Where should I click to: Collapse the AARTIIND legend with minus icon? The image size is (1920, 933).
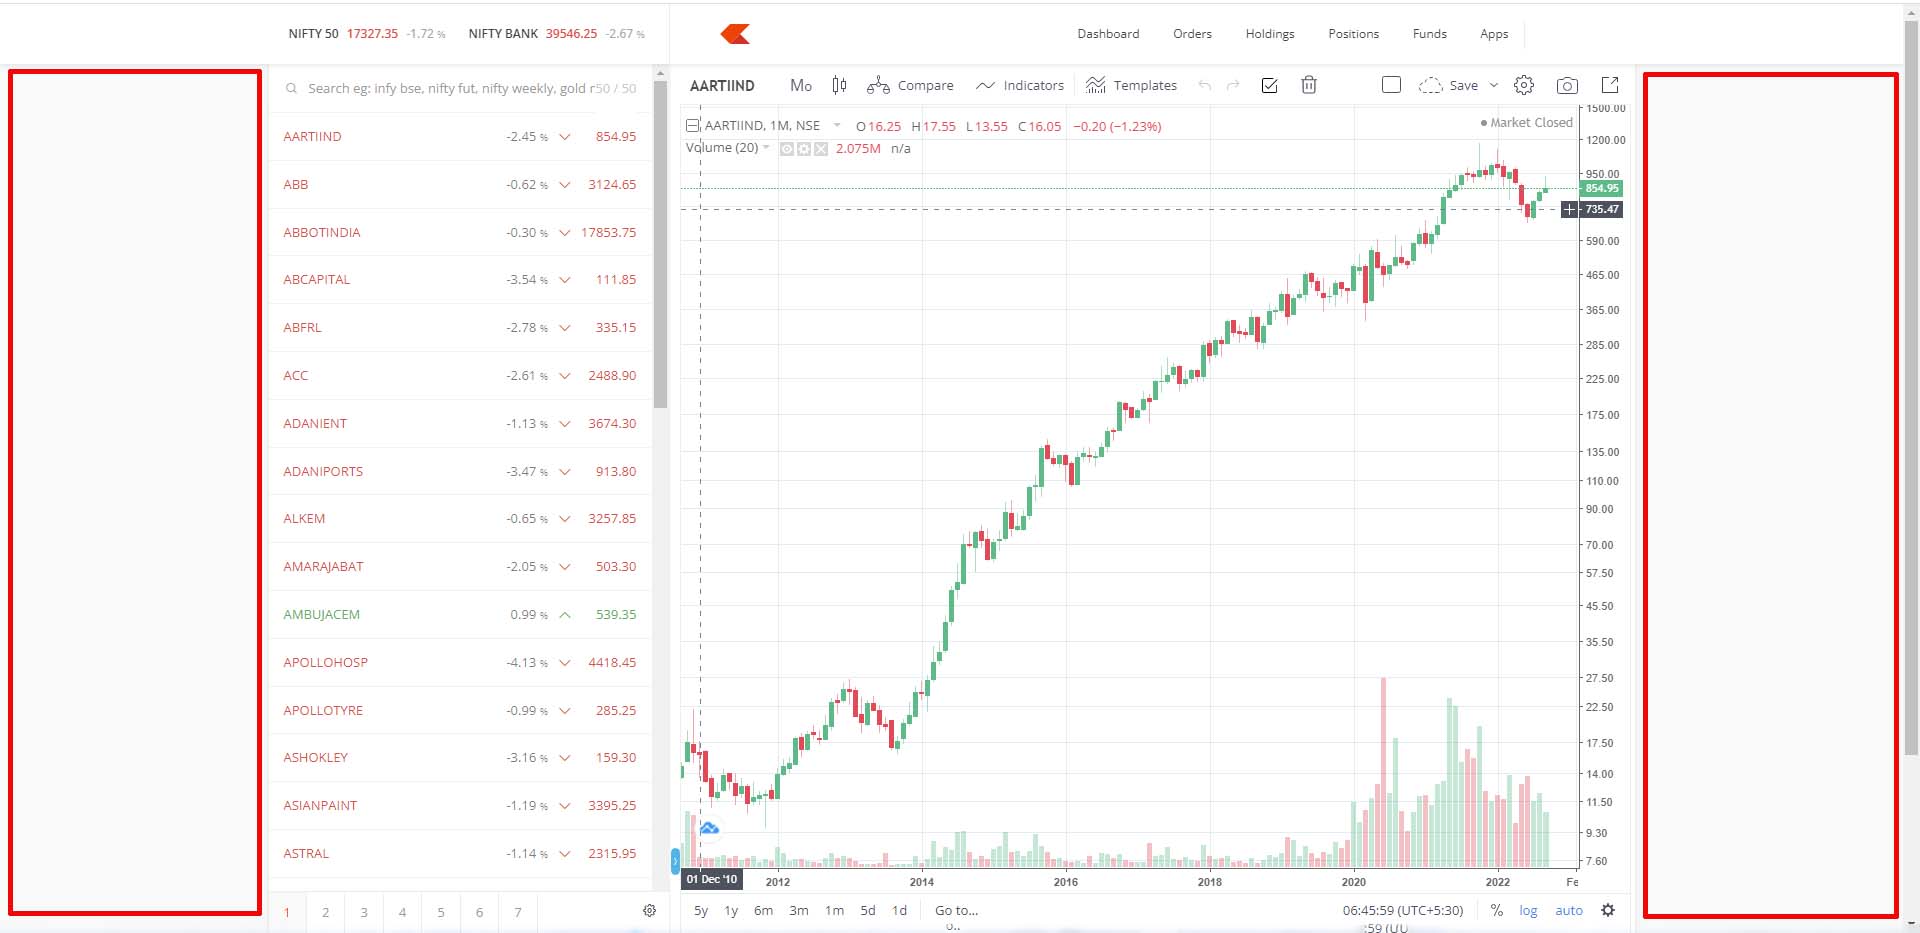click(x=692, y=126)
